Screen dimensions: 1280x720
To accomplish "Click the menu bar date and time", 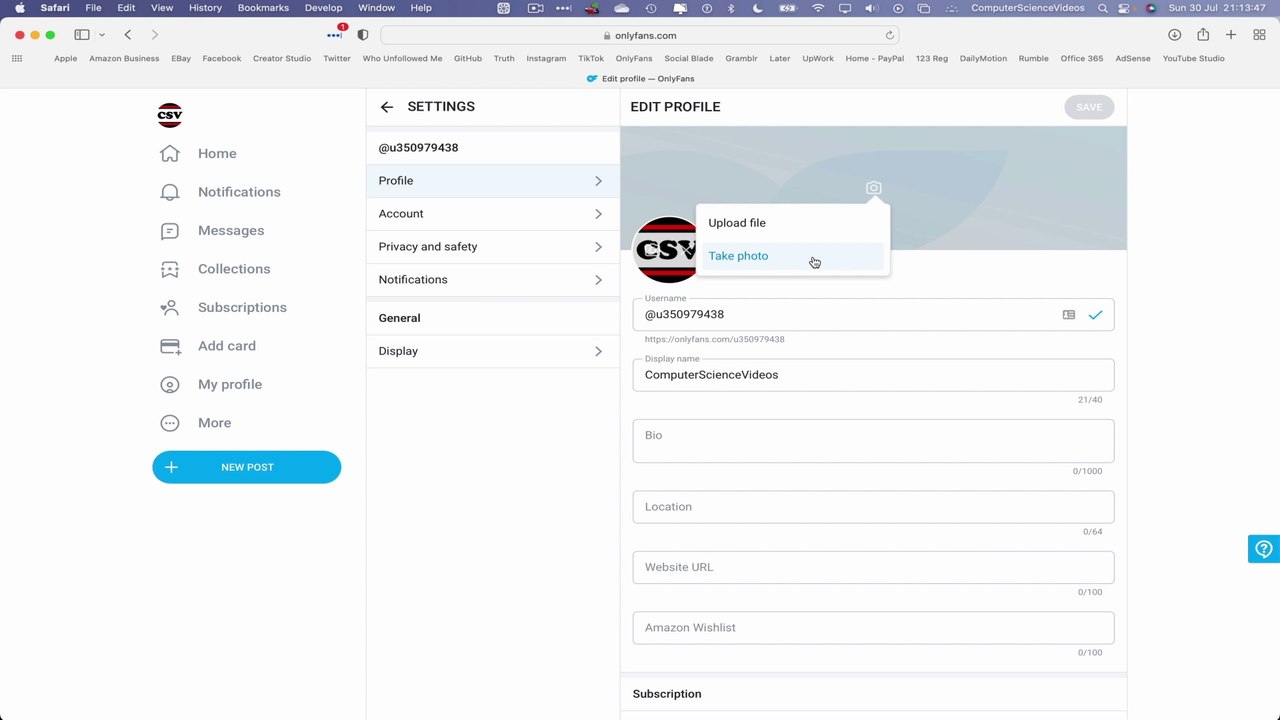I will [x=1221, y=8].
